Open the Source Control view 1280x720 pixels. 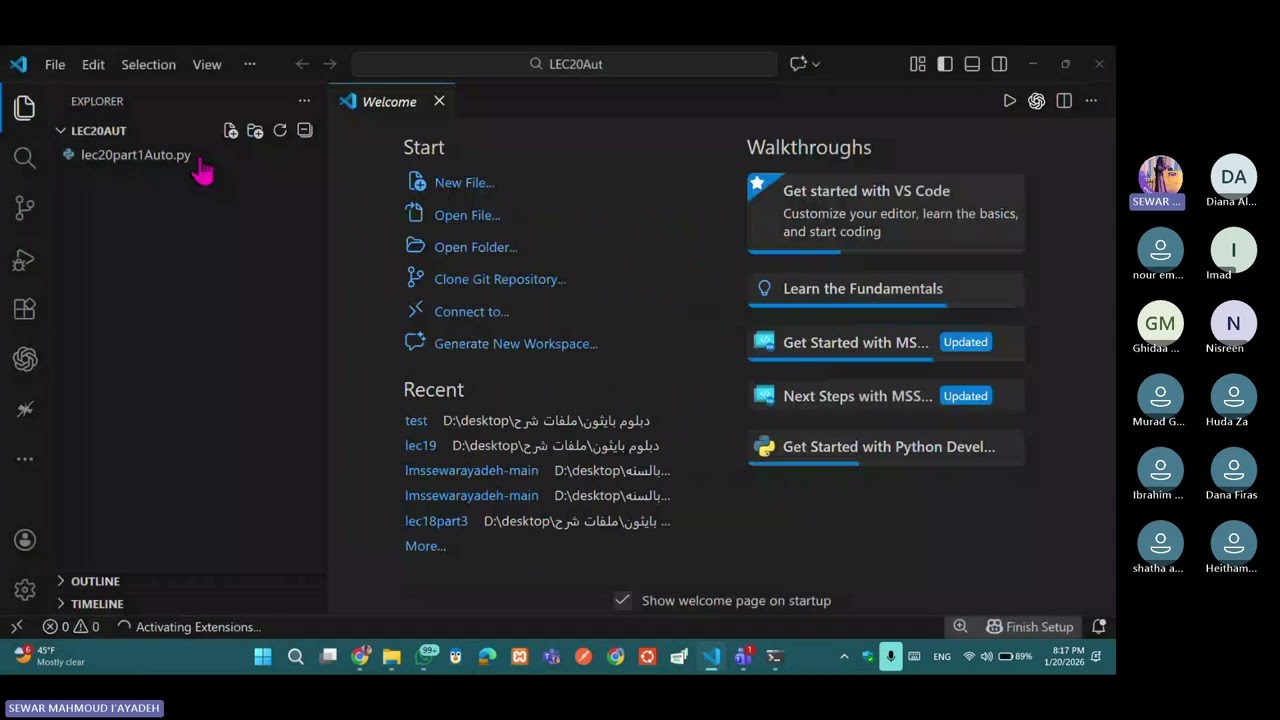[25, 208]
